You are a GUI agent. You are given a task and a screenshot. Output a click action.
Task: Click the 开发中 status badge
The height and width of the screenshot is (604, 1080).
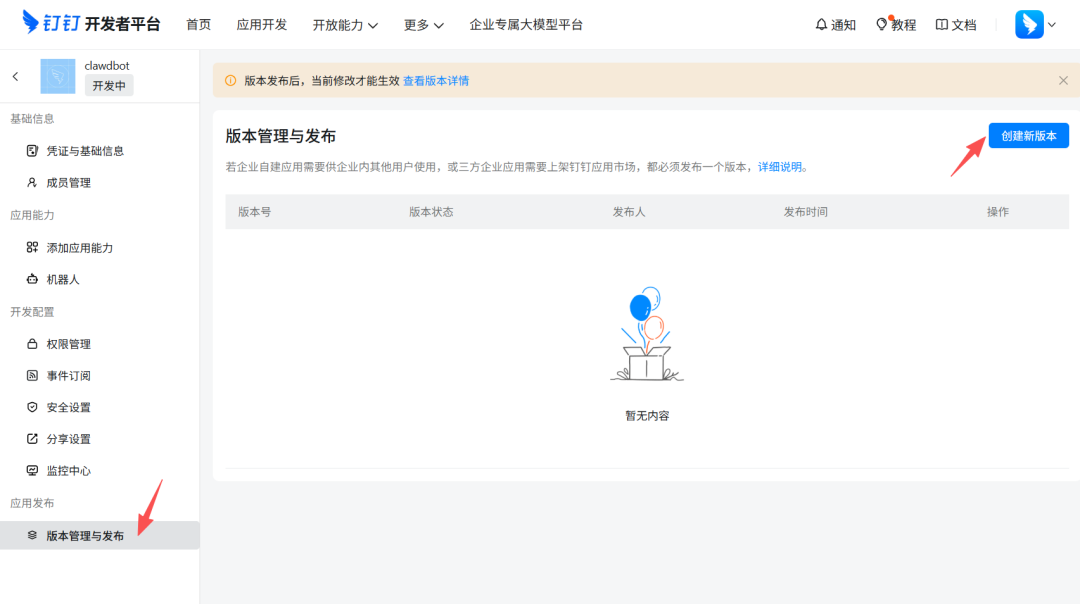[x=109, y=85]
